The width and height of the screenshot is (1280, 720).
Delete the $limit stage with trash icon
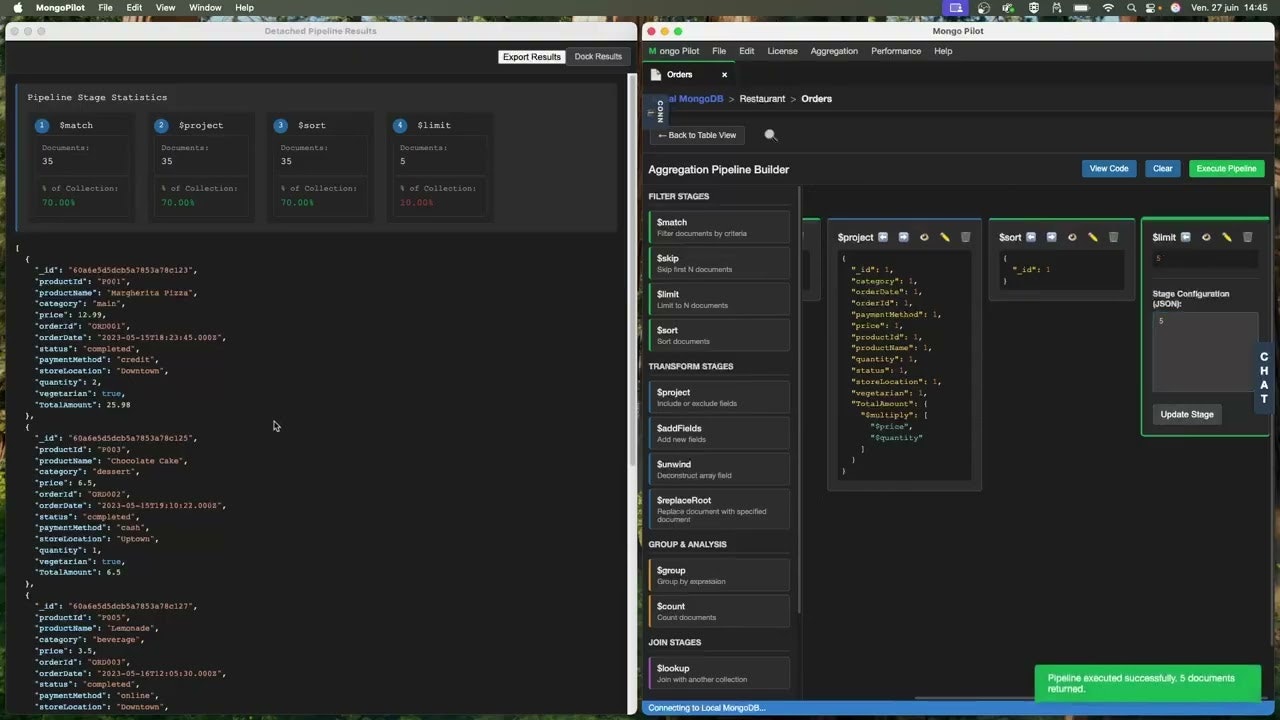[1247, 237]
